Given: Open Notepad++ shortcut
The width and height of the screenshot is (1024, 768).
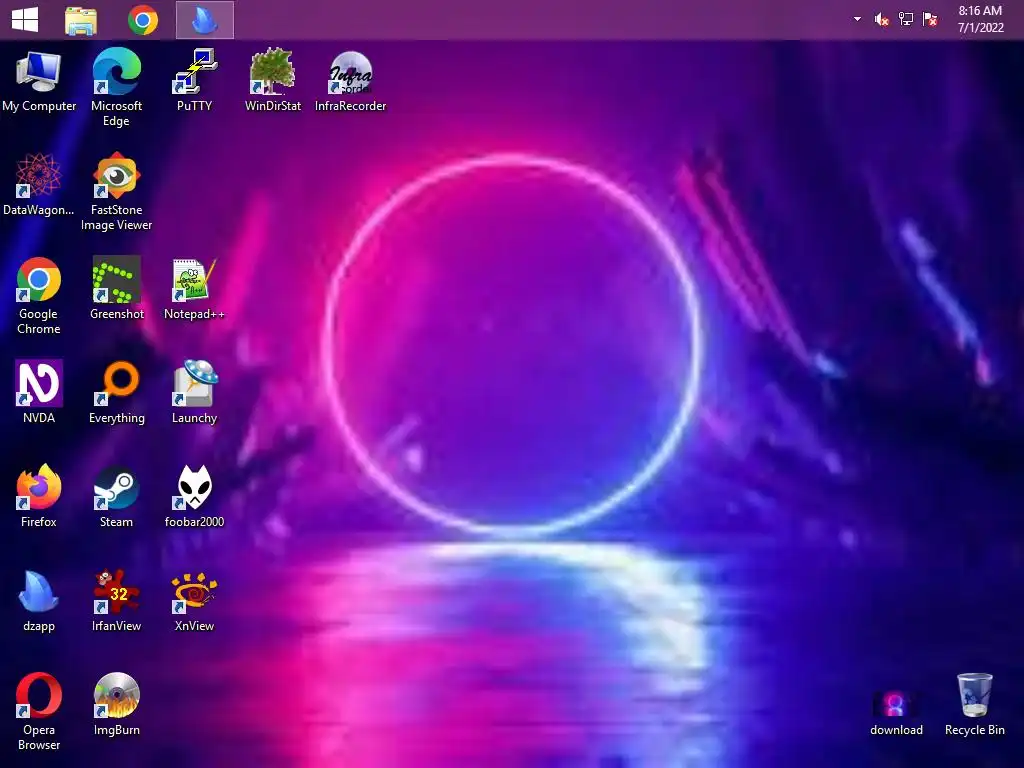Looking at the screenshot, I should click(x=195, y=289).
